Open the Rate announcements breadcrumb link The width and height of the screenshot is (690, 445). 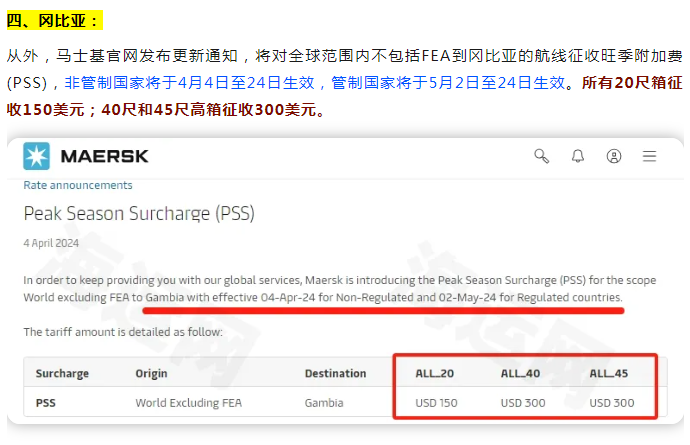(x=78, y=185)
